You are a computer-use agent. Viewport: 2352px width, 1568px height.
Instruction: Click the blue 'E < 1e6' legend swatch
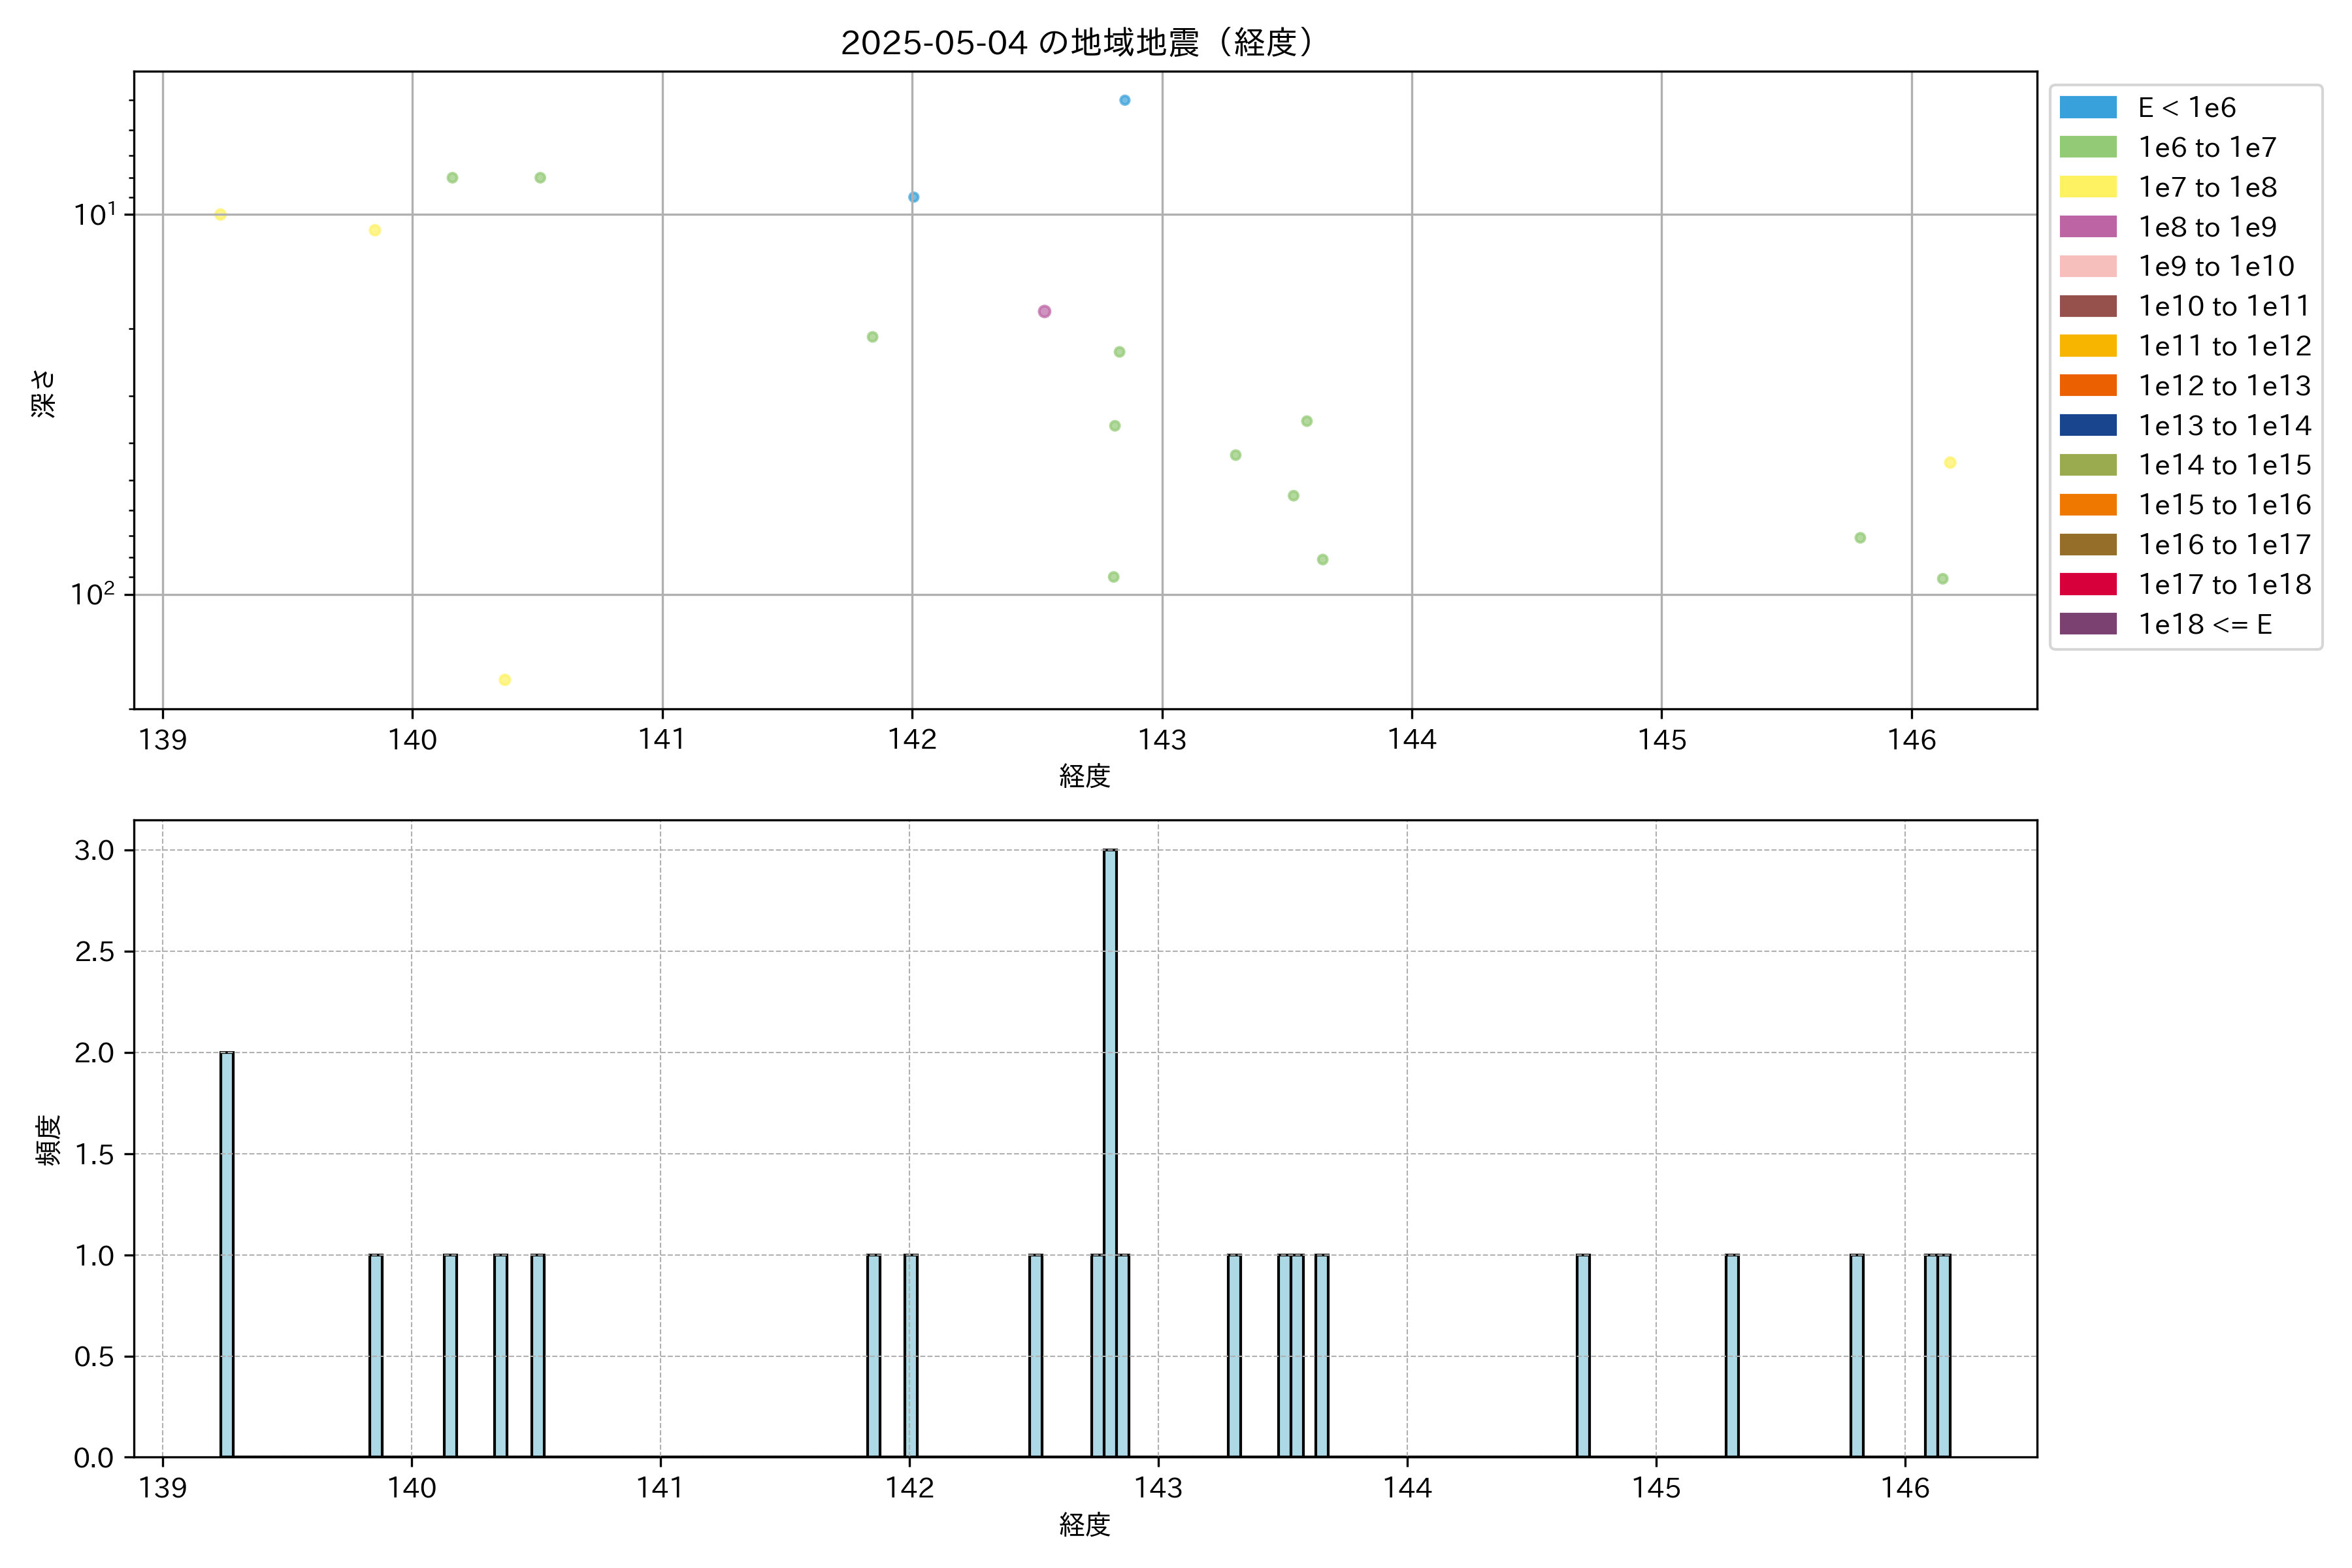[x=2088, y=107]
